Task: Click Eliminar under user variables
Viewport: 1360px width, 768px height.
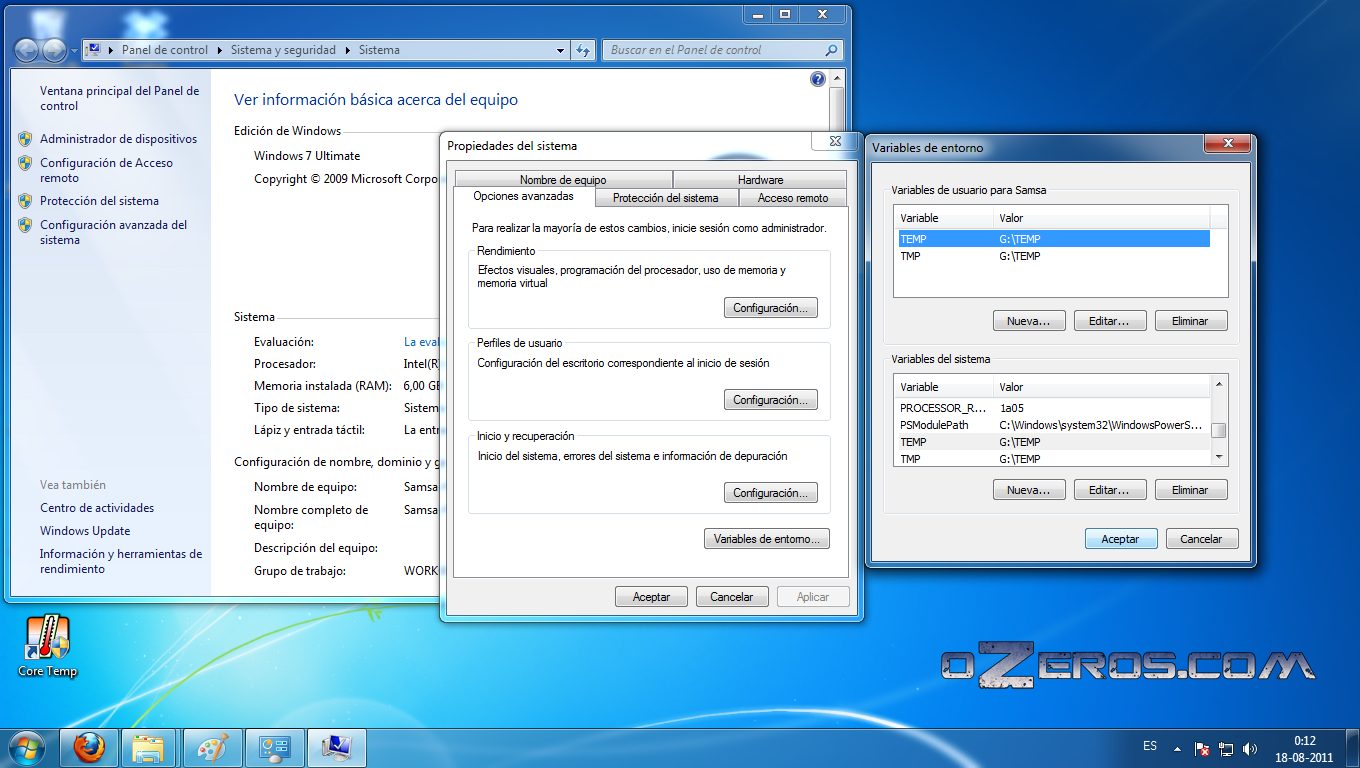Action: coord(1190,321)
